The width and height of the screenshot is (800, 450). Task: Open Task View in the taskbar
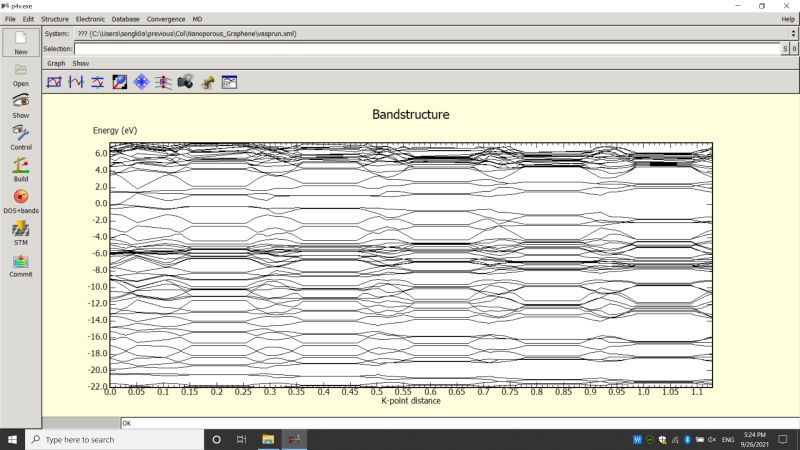click(241, 439)
